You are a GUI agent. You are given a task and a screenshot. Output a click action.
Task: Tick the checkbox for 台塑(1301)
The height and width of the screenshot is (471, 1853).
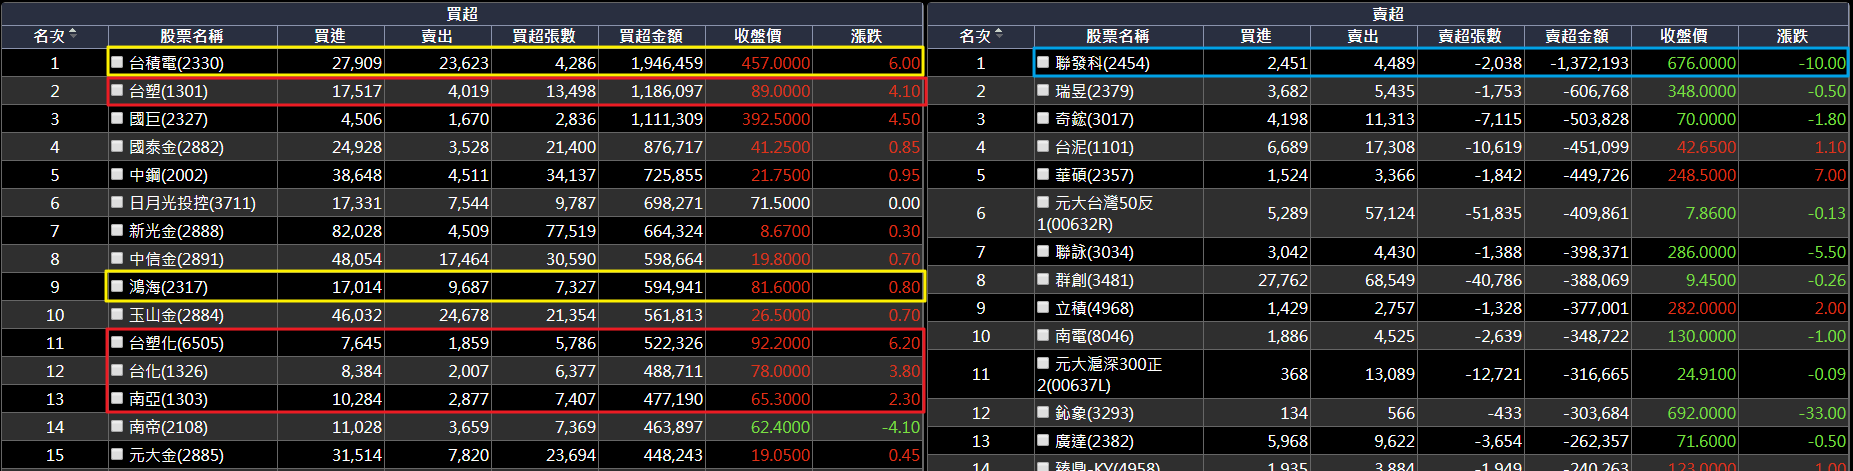117,90
